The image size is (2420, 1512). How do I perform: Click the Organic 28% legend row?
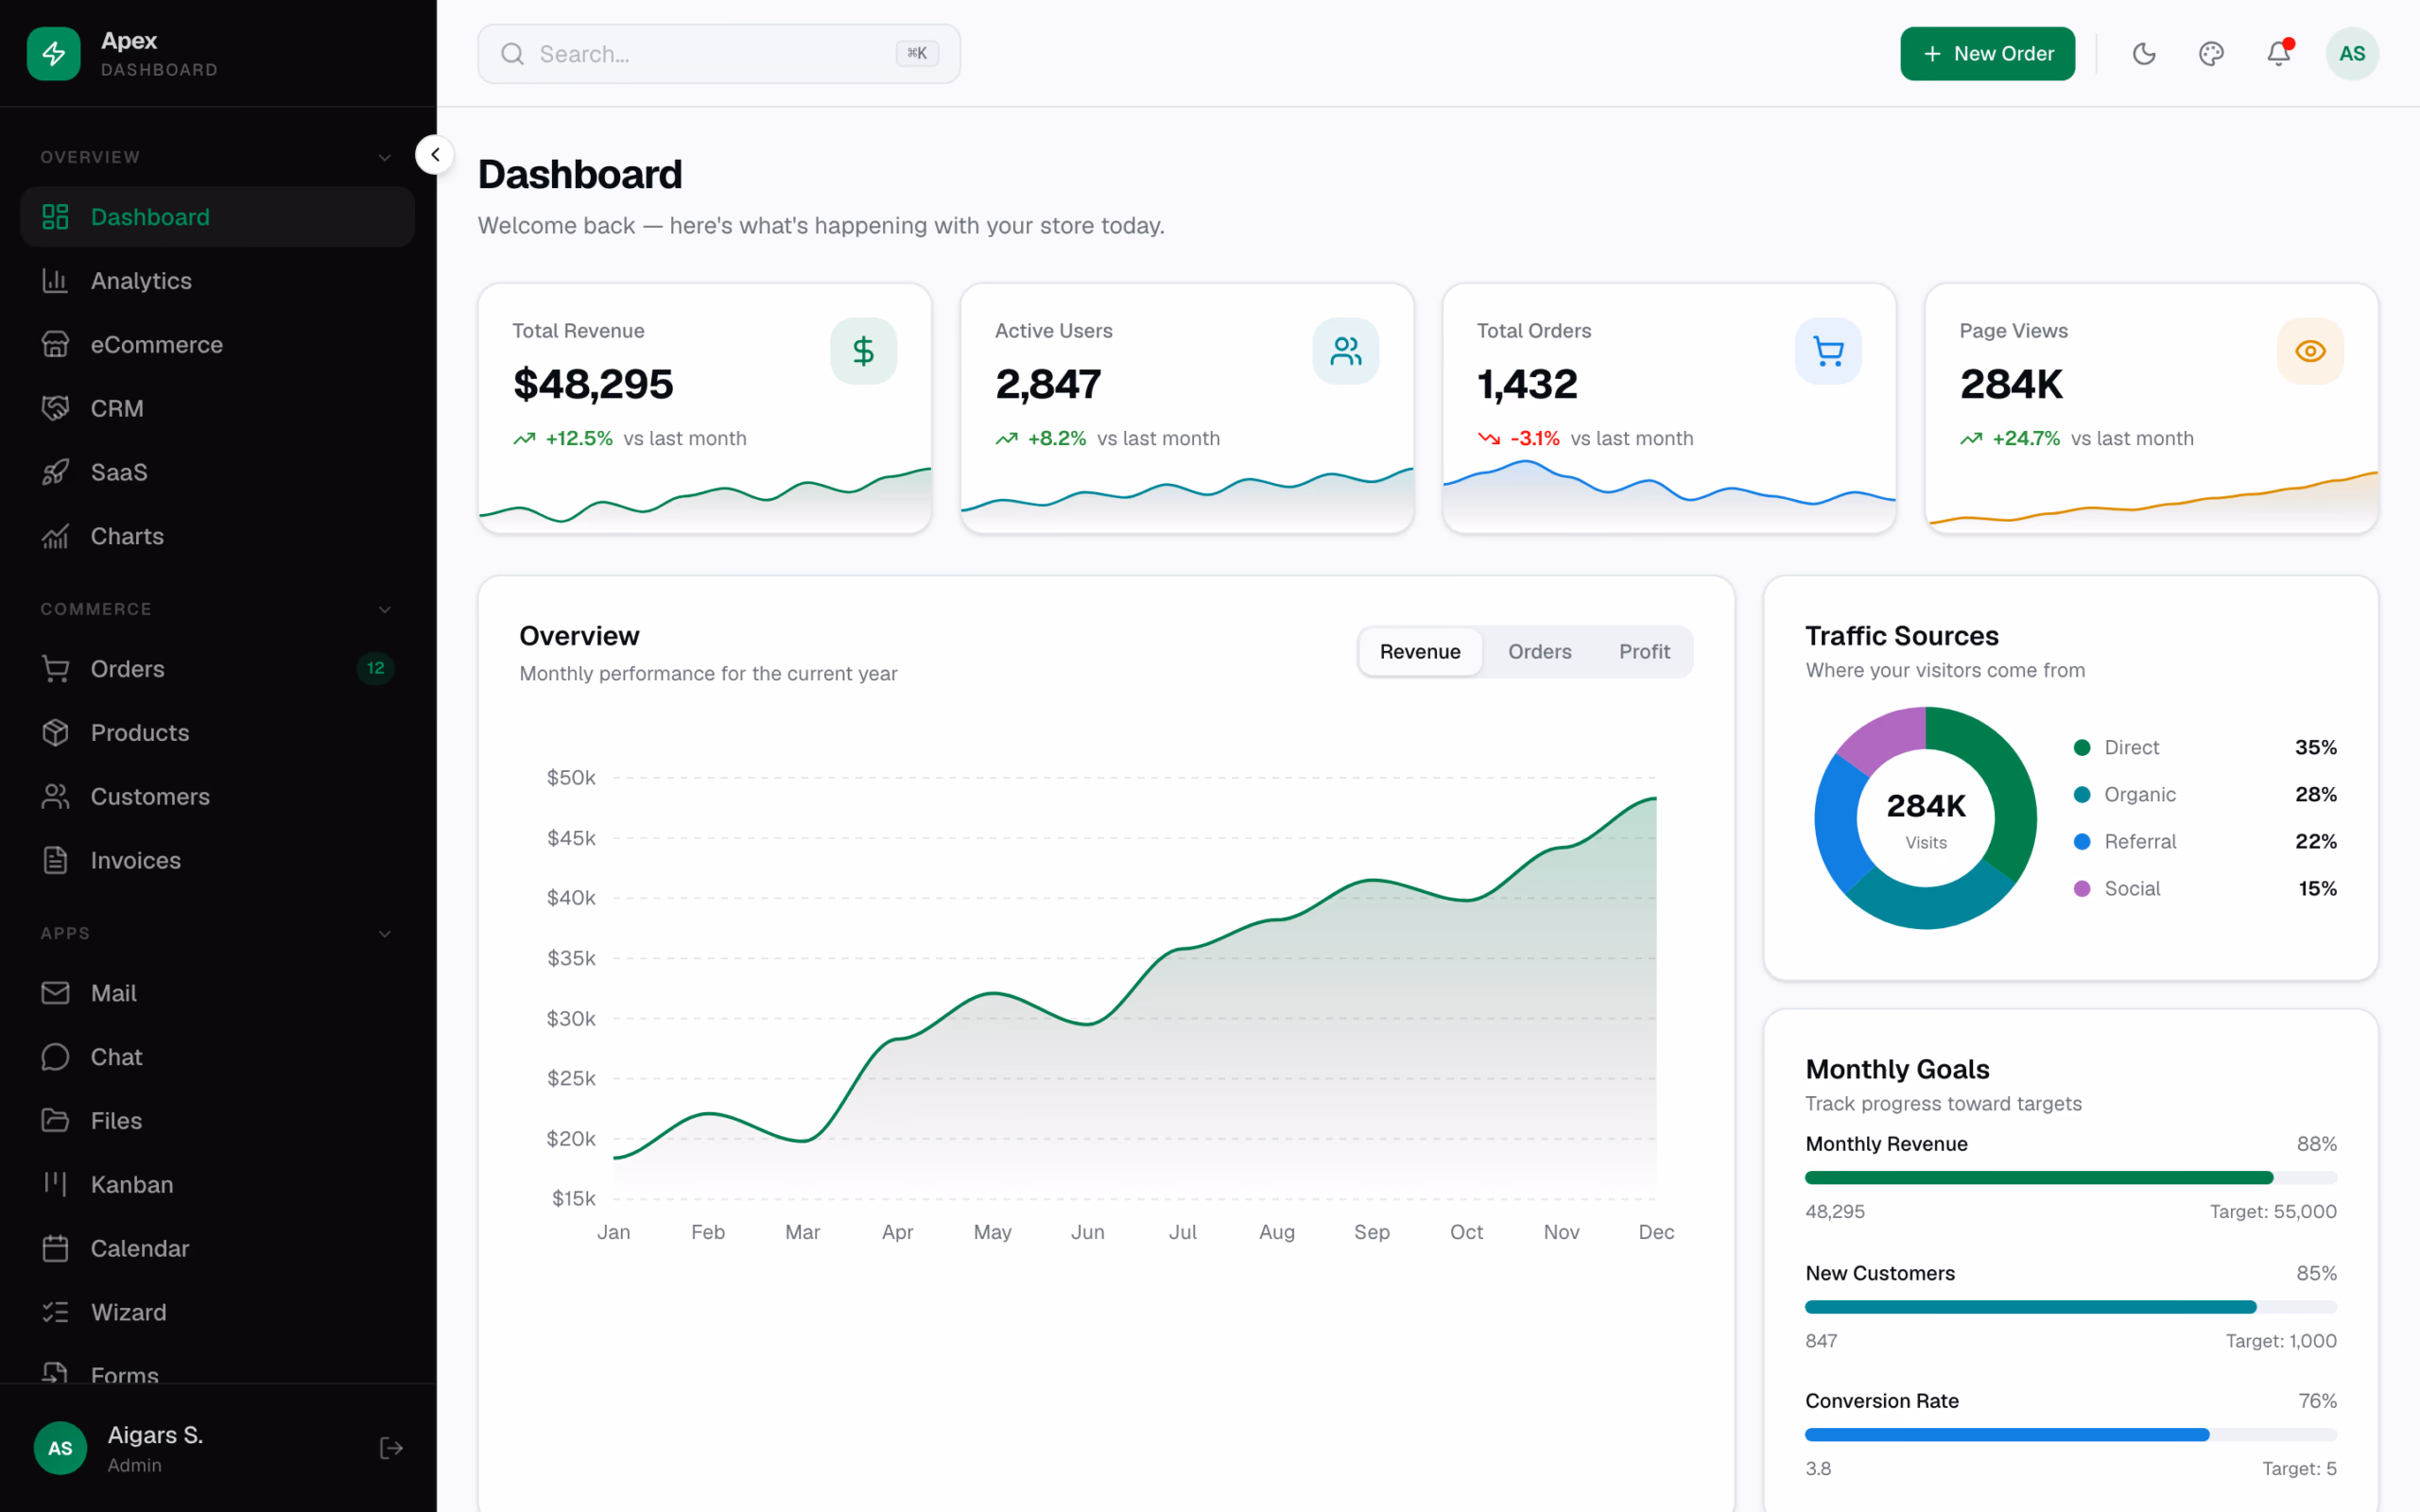[x=2205, y=794]
